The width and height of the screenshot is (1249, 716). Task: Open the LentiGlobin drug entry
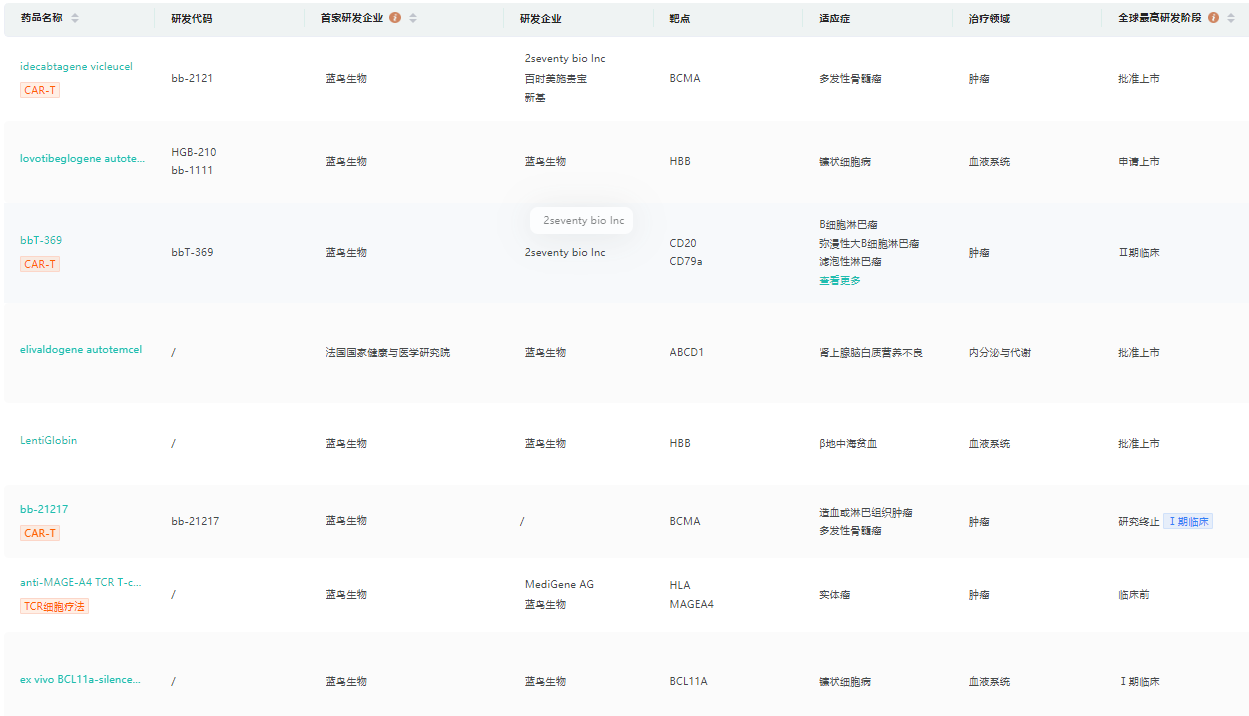tap(49, 440)
